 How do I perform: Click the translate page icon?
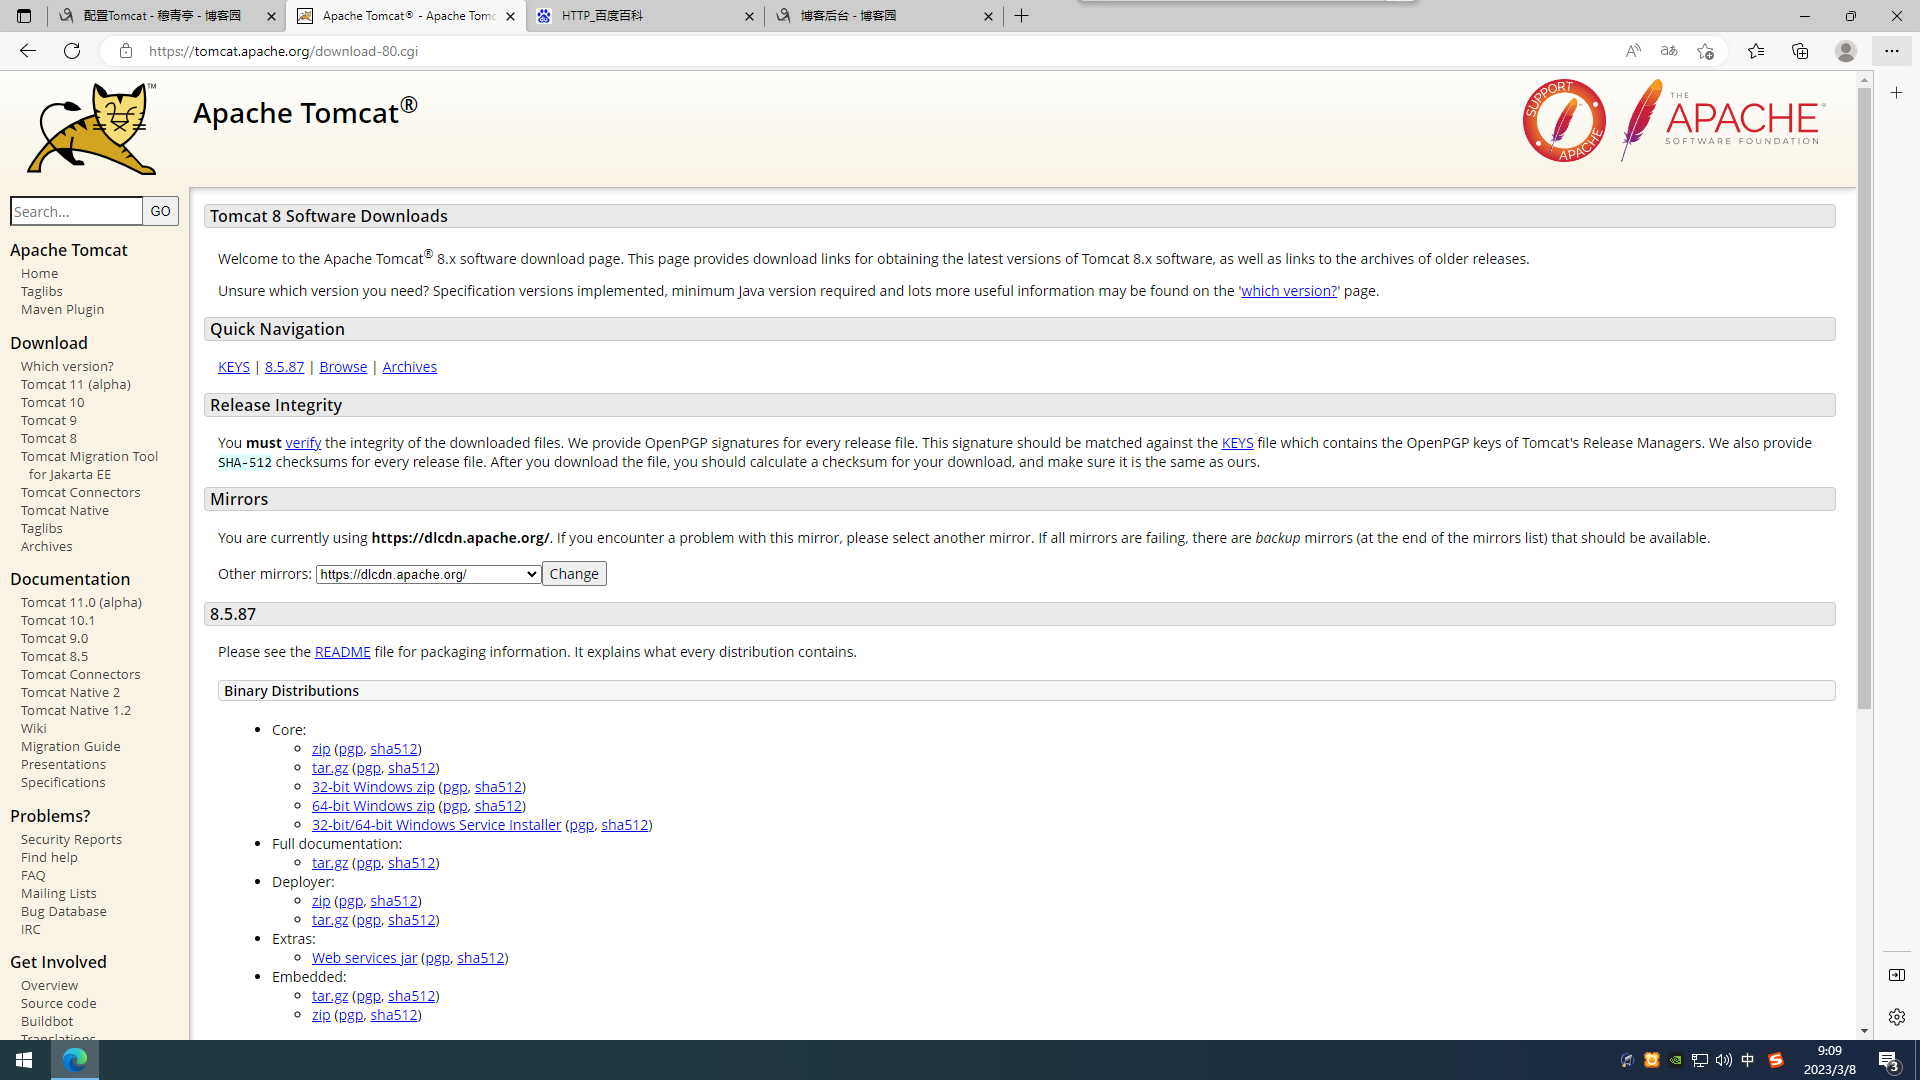pyautogui.click(x=1669, y=51)
